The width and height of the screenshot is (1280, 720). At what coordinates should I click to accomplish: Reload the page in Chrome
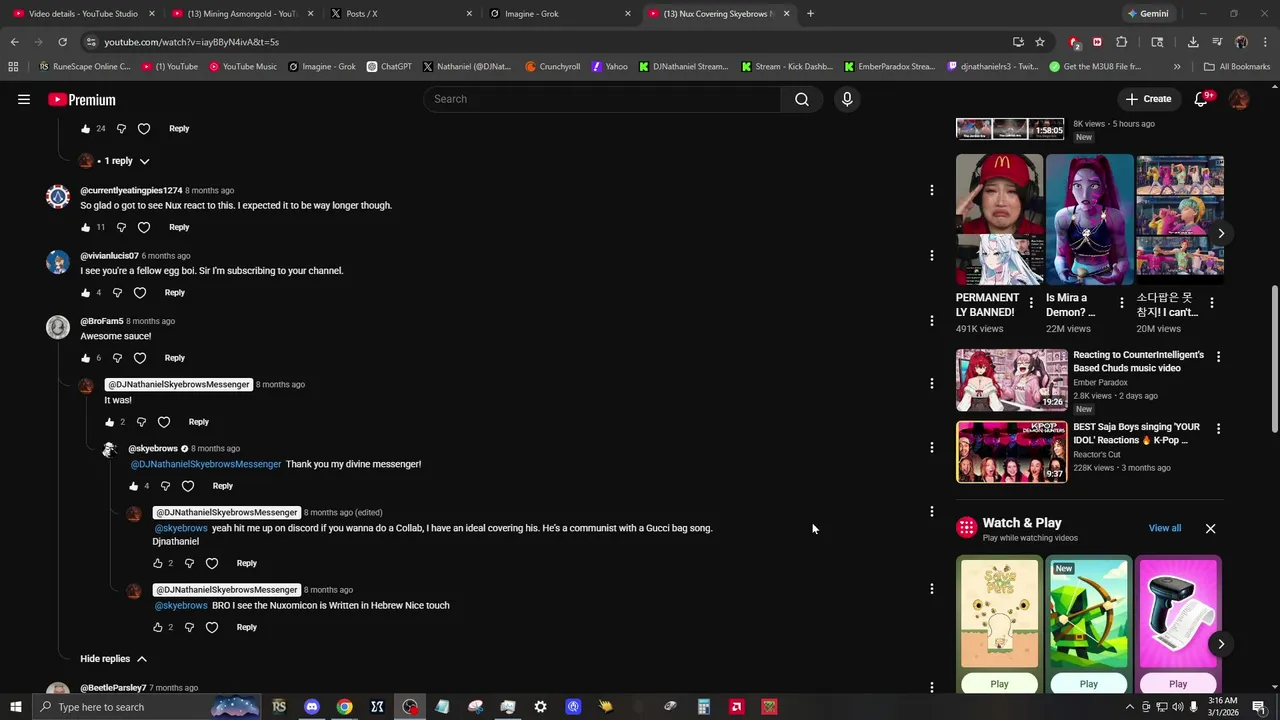pos(62,42)
